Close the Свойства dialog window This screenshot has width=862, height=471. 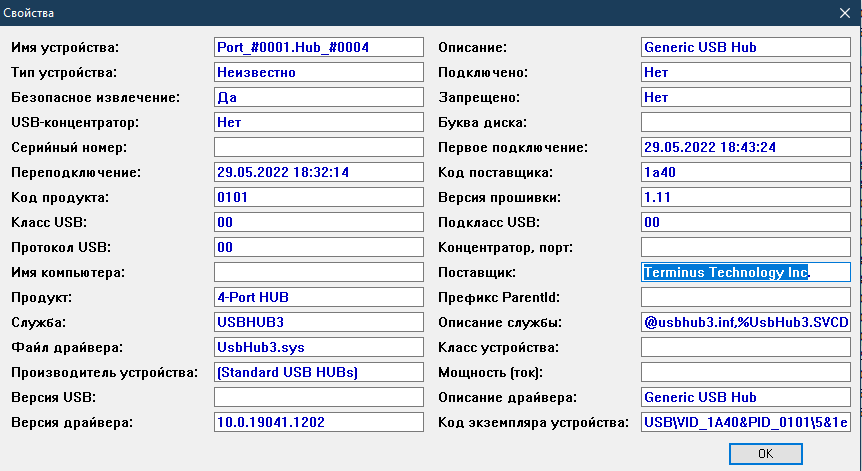pos(844,13)
